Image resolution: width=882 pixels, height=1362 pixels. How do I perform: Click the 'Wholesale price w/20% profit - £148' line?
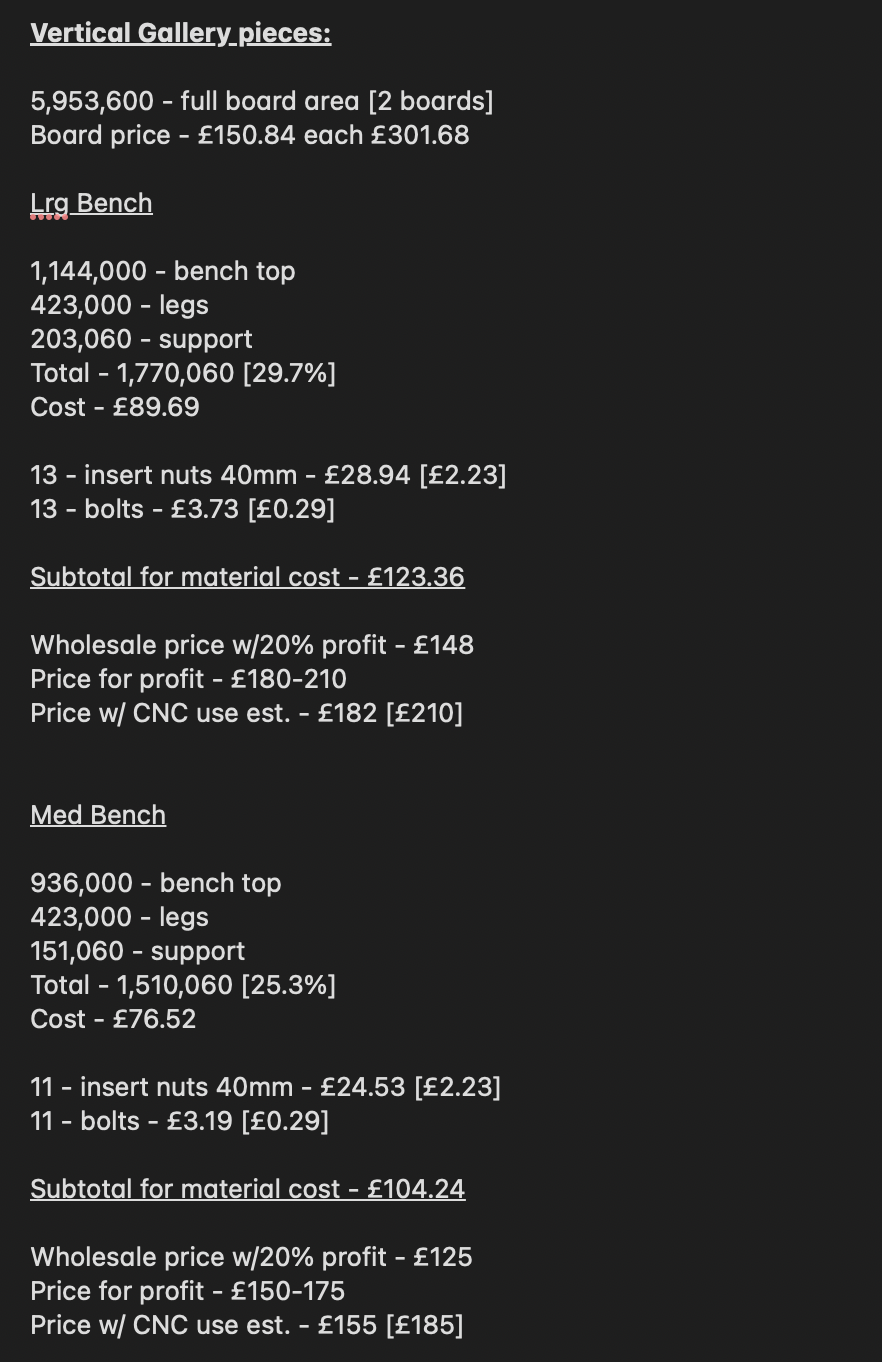[253, 646]
